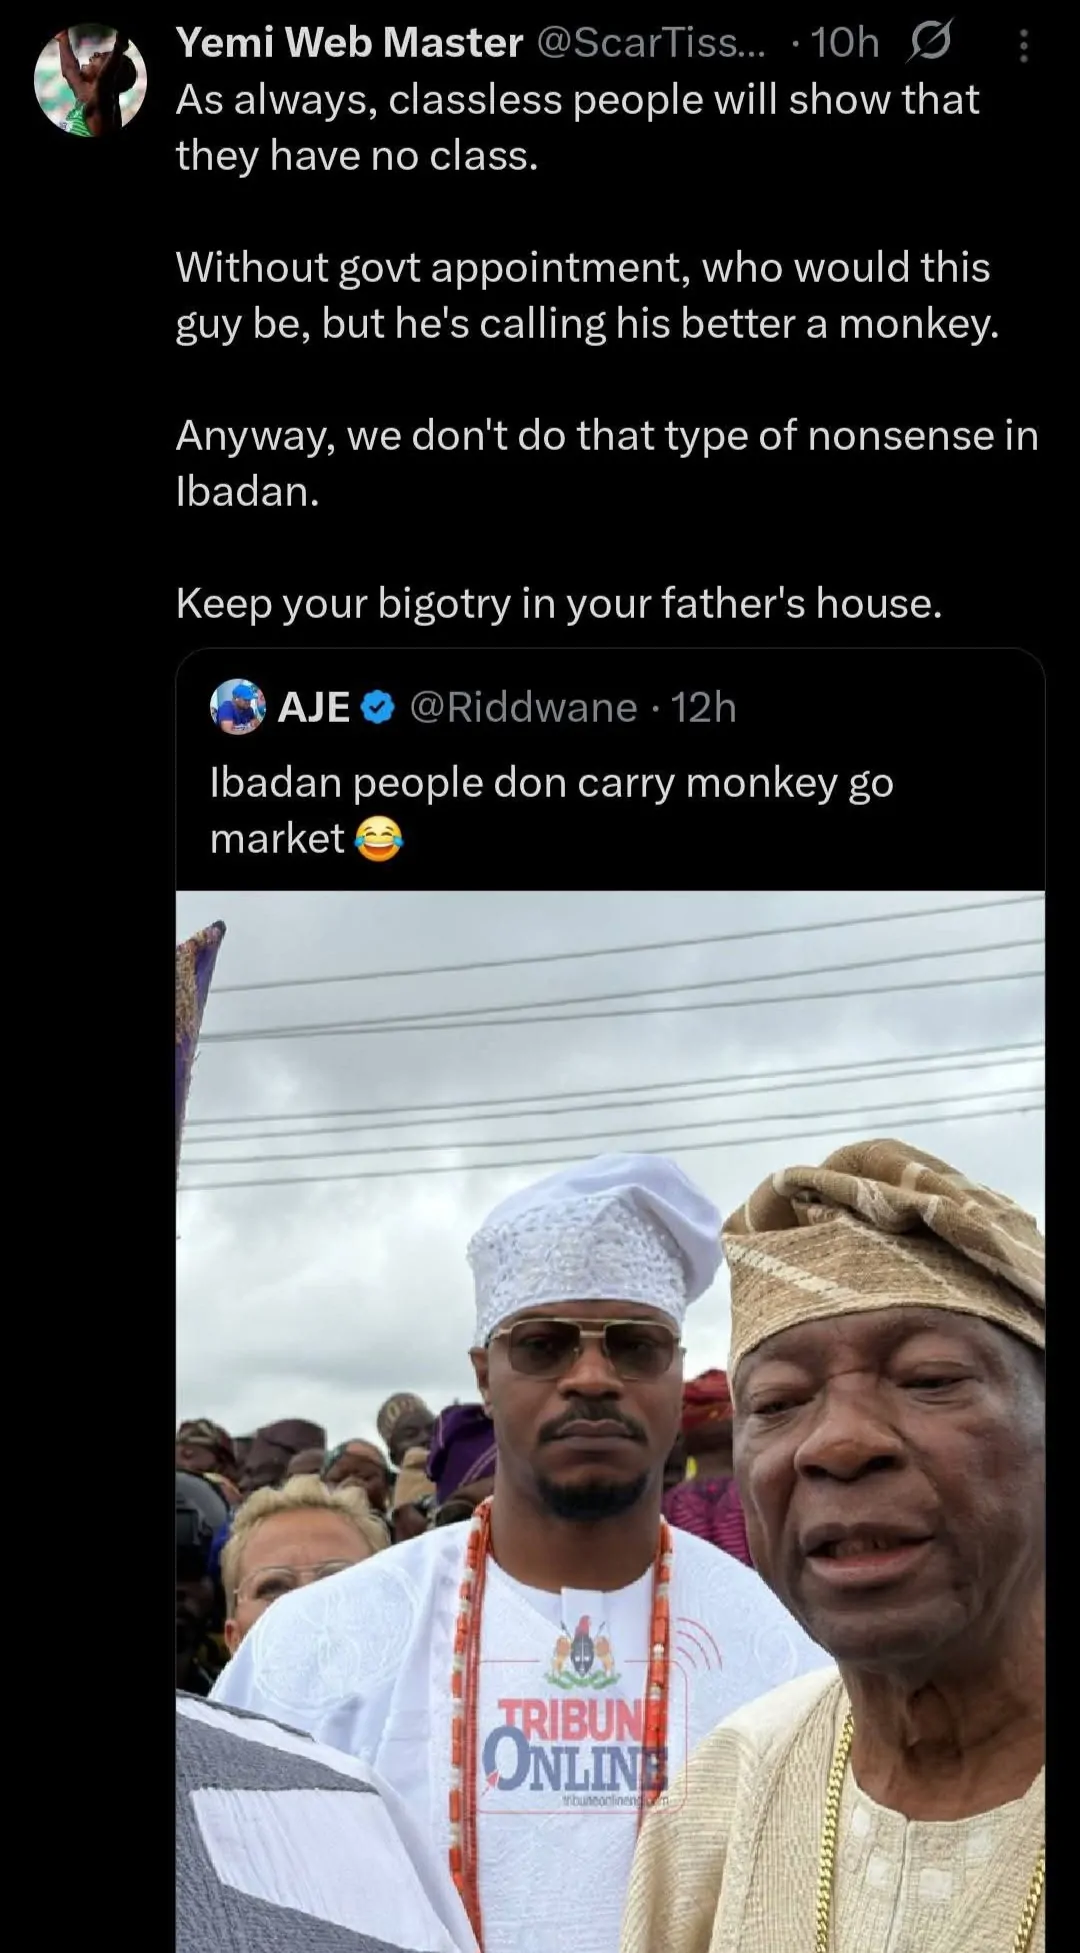Viewport: 1080px width, 1953px height.
Task: Tap the @ScarTiss... handle
Action: (651, 43)
